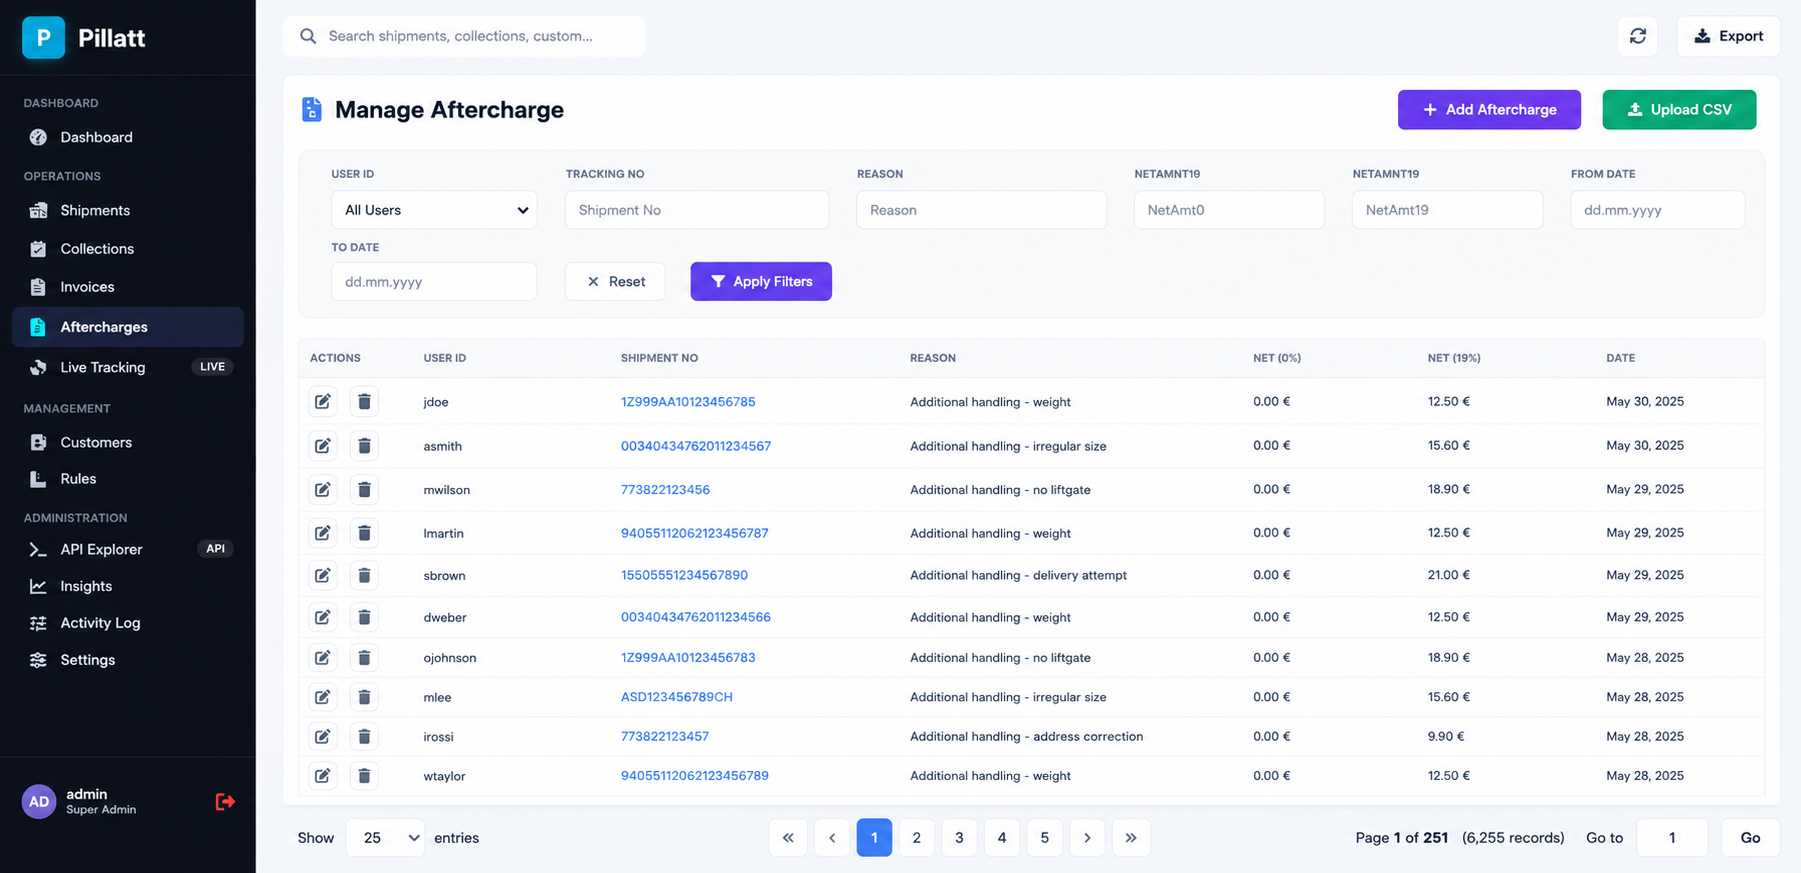Screen dimensions: 1801x873
Task: Click the trash icon for dweber
Action: pyautogui.click(x=364, y=617)
